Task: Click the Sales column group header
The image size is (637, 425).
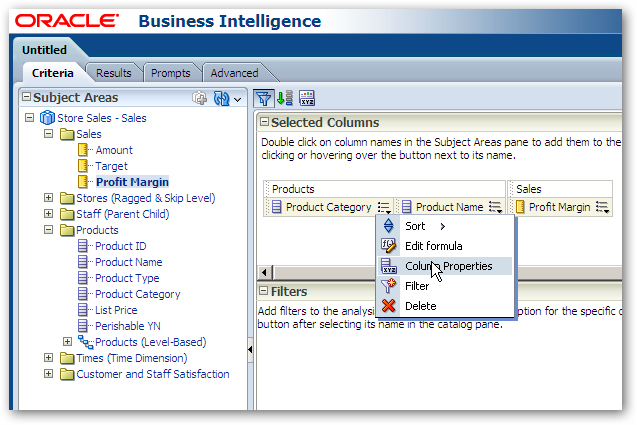Action: [560, 189]
